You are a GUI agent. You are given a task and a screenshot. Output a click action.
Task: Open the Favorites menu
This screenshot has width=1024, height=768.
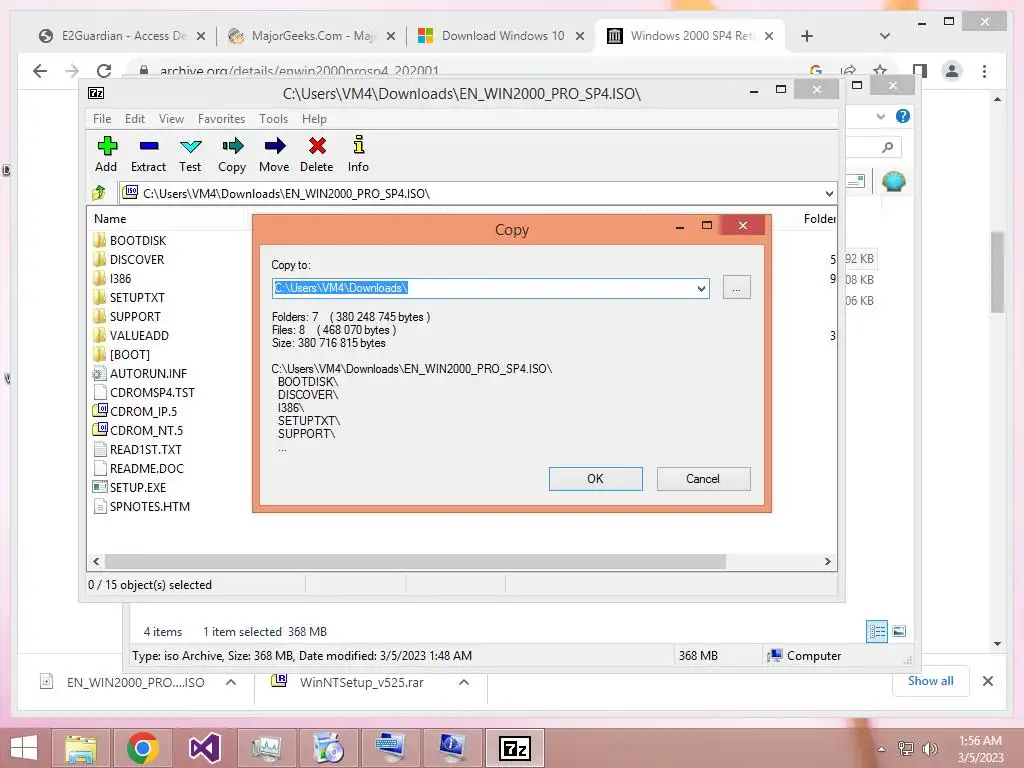tap(221, 119)
